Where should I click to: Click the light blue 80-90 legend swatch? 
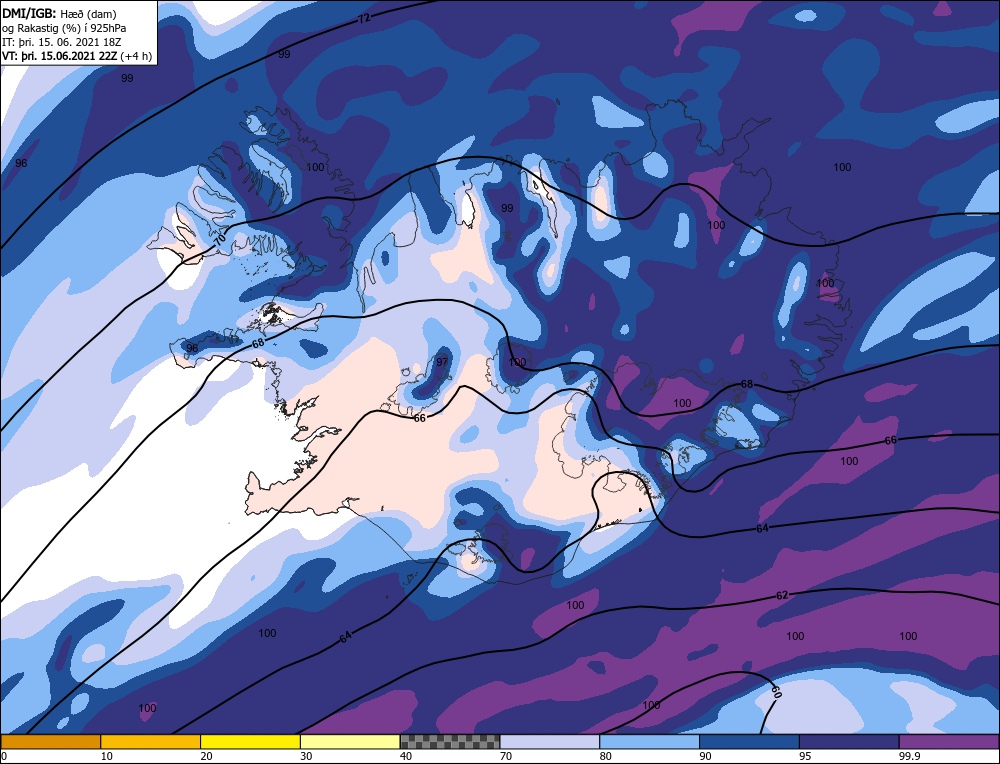click(x=649, y=741)
